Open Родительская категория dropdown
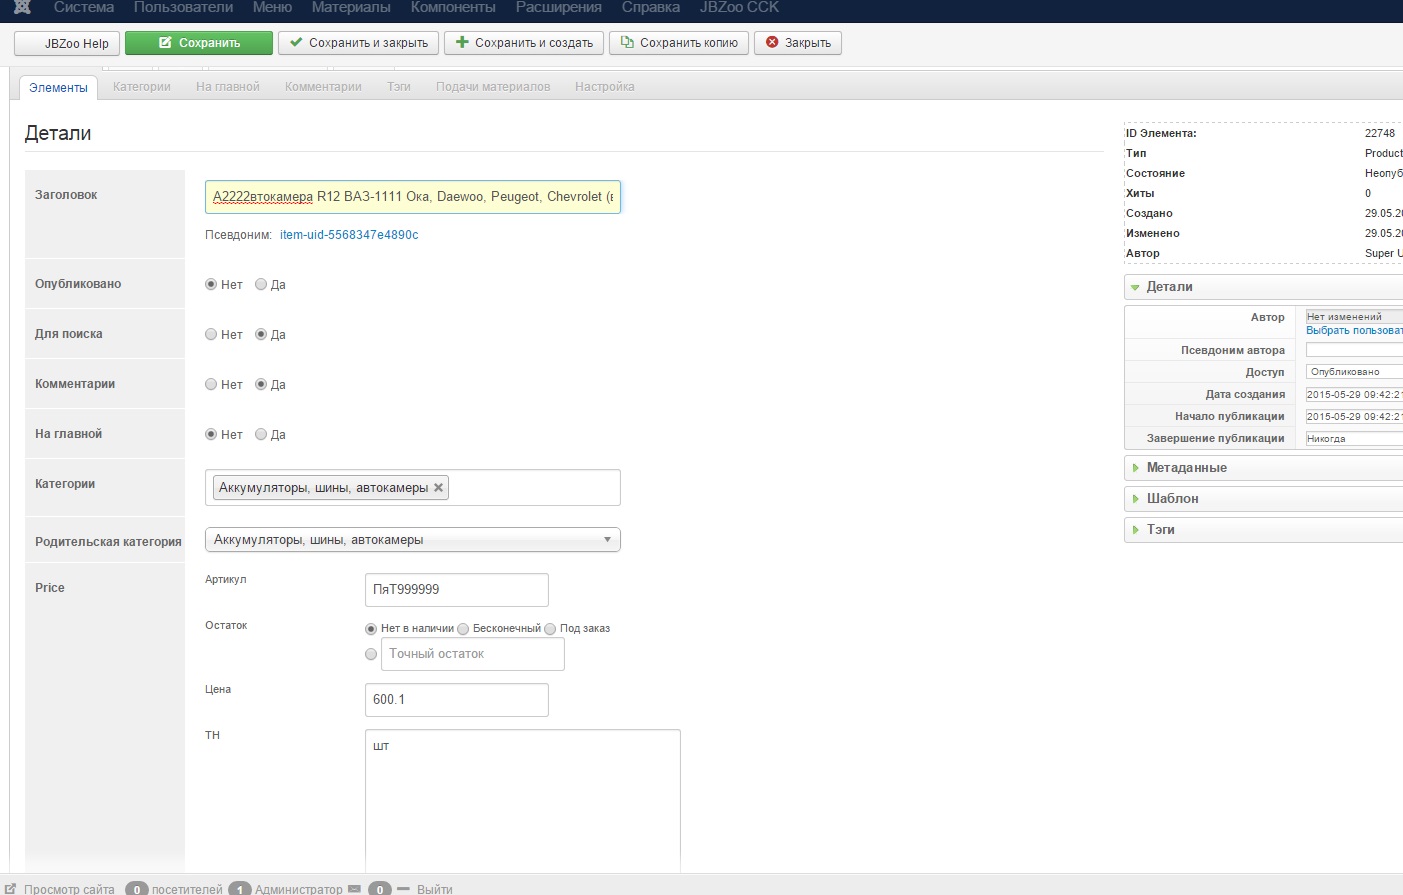The height and width of the screenshot is (895, 1403). (x=412, y=540)
